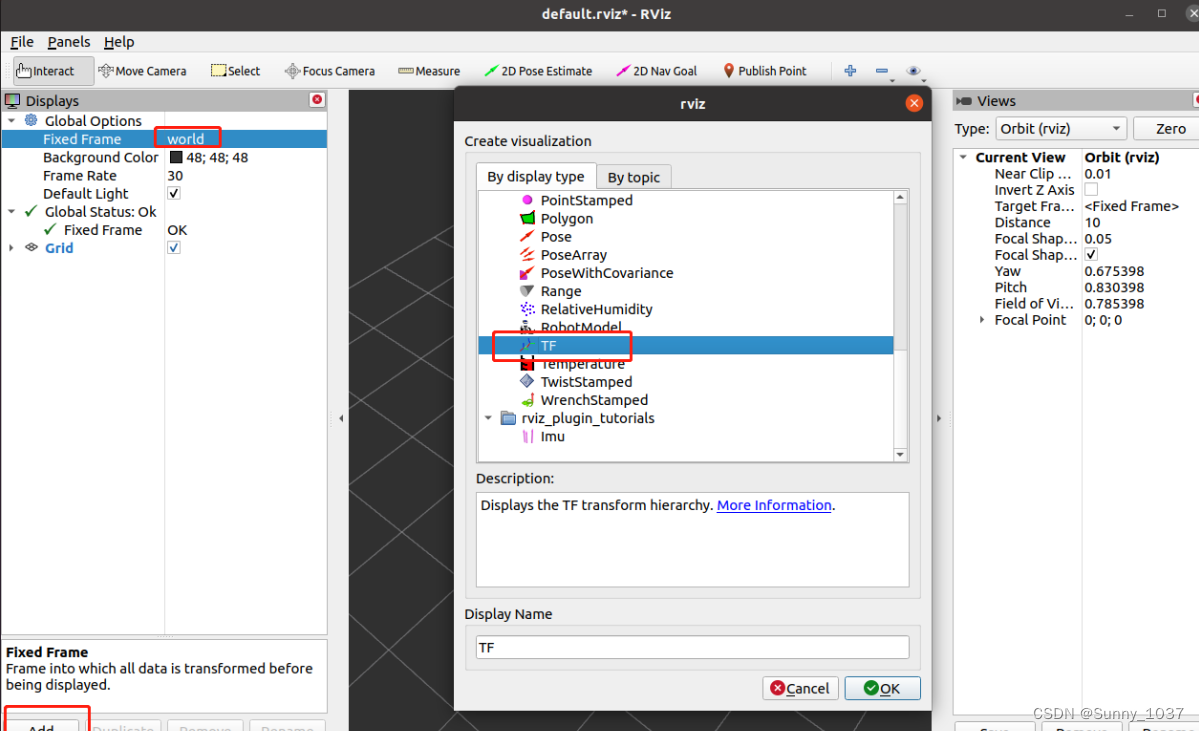Click display list scrollbar up arrow

[x=900, y=197]
